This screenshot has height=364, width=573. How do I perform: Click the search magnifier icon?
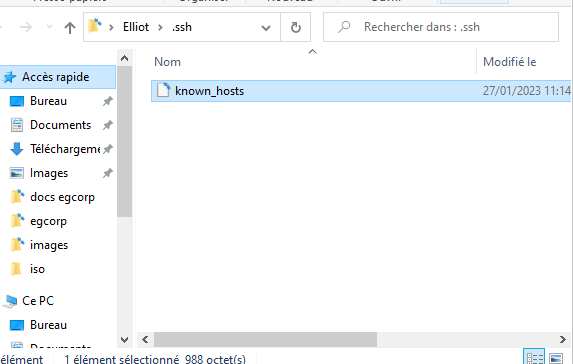pyautogui.click(x=344, y=27)
